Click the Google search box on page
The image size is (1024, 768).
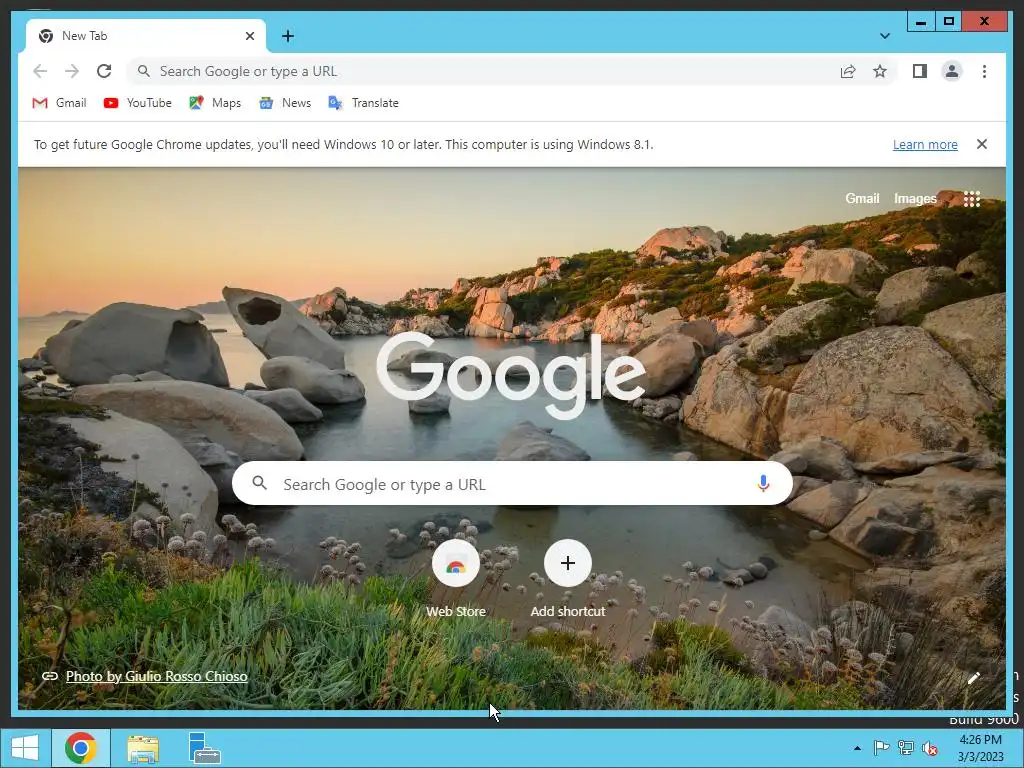click(512, 484)
